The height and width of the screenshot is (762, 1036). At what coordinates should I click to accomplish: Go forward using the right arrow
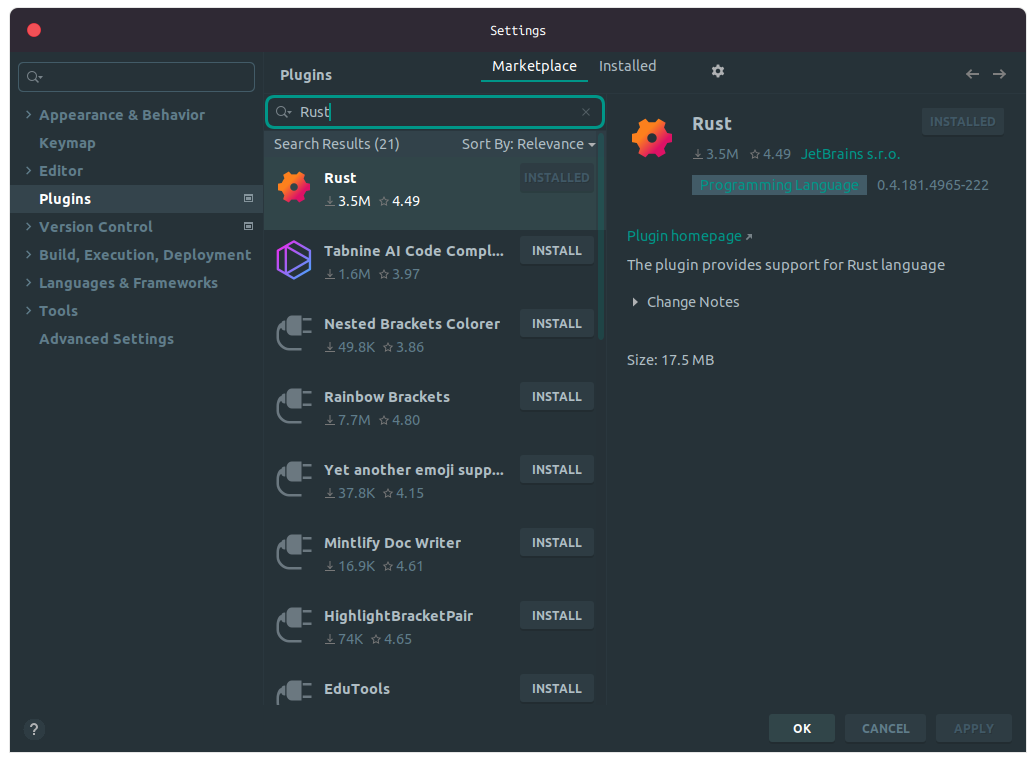click(x=999, y=74)
